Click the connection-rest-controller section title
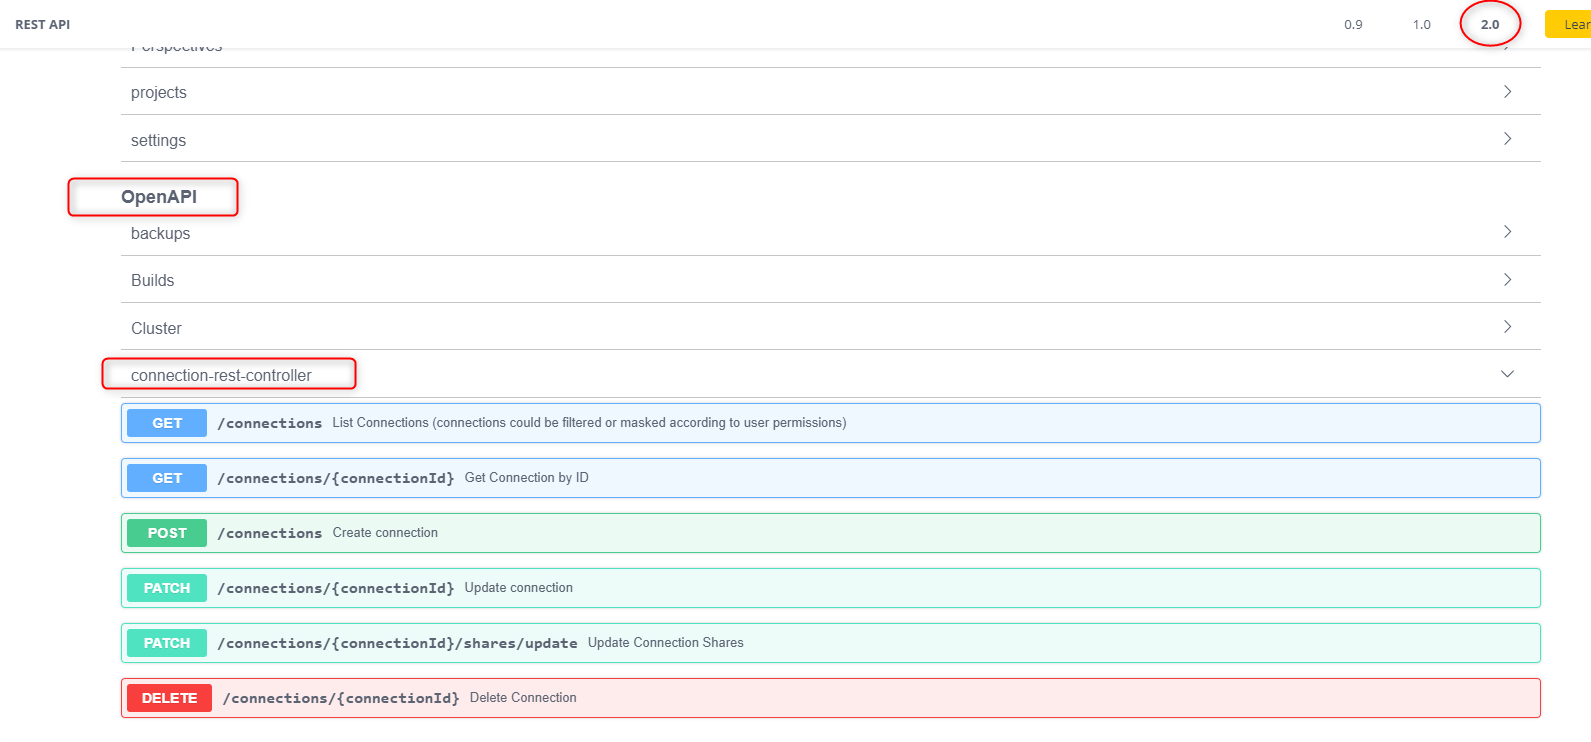Screen dimensions: 1591x742 tap(221, 375)
